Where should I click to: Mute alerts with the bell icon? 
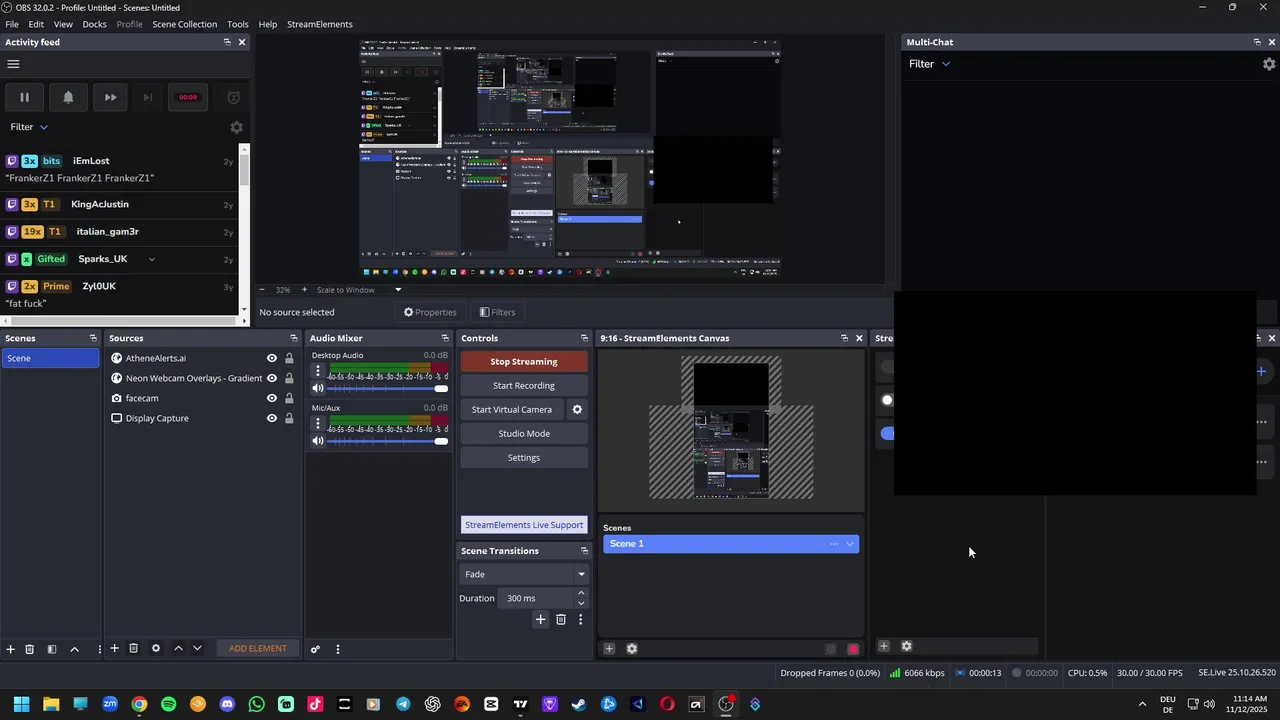click(x=68, y=97)
